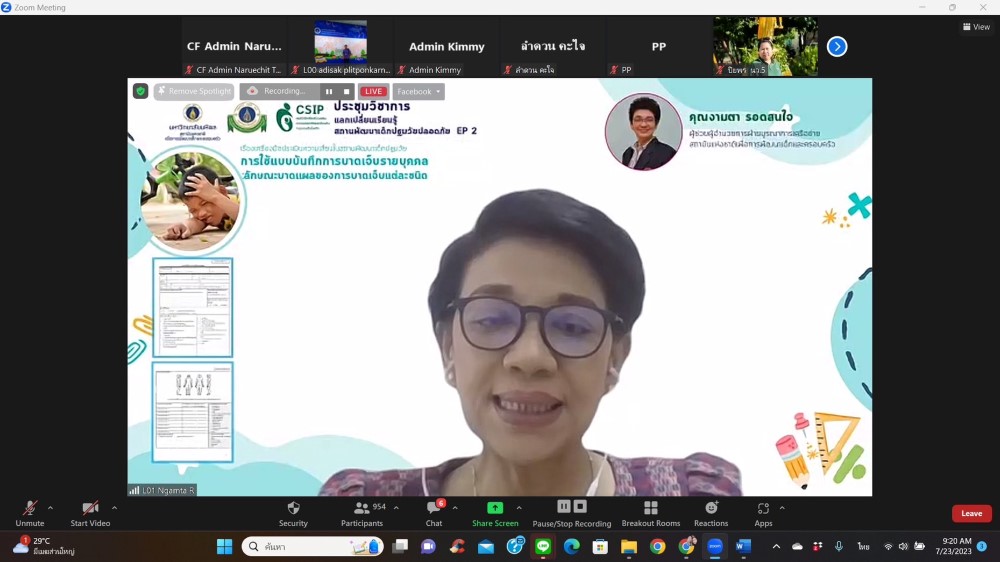The image size is (1000, 562).
Task: Unmute the microphone
Action: click(x=30, y=513)
